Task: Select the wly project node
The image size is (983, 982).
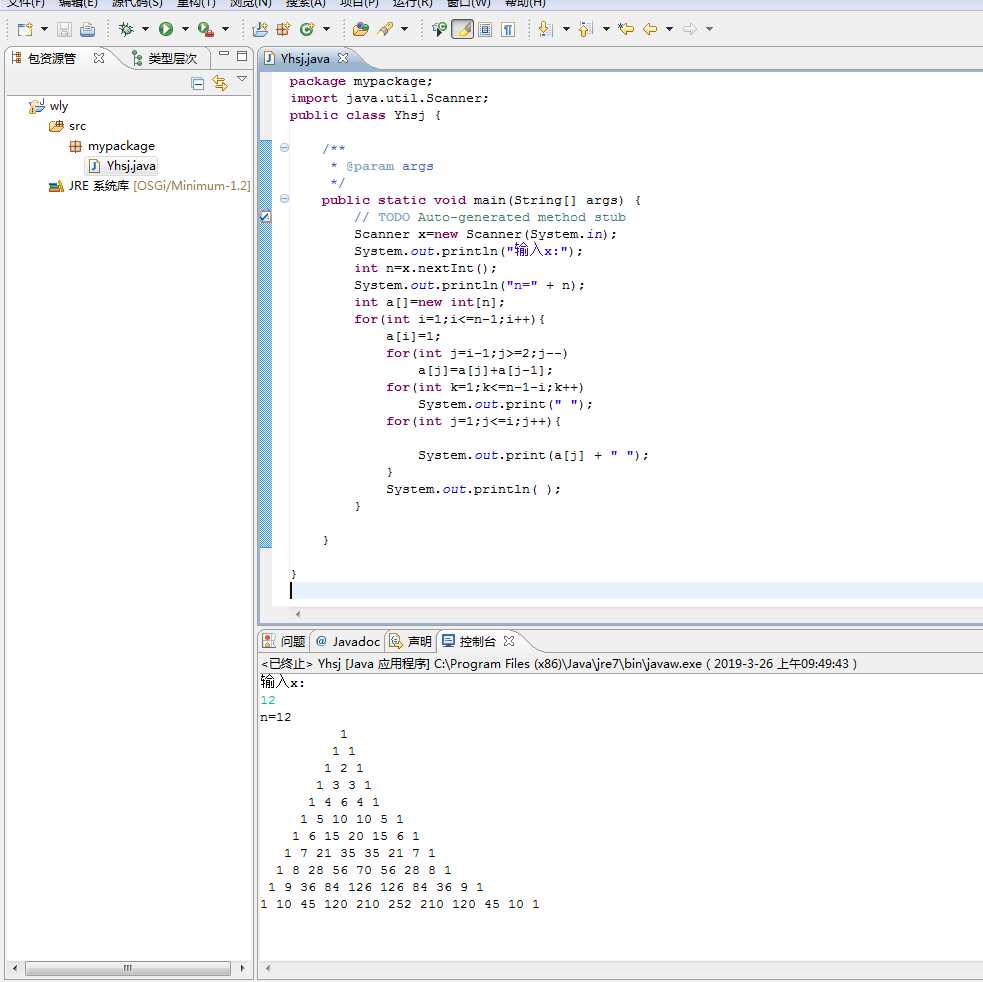Action: point(48,106)
